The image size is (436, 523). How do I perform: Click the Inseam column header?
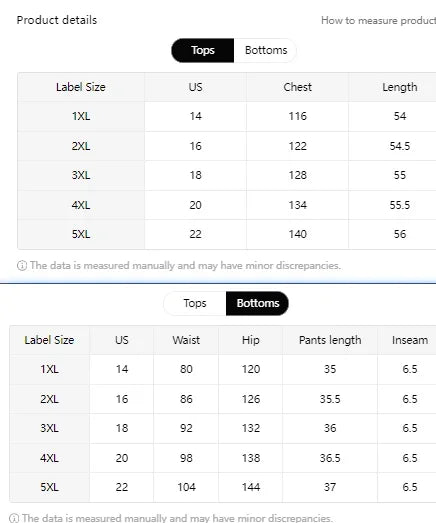410,340
